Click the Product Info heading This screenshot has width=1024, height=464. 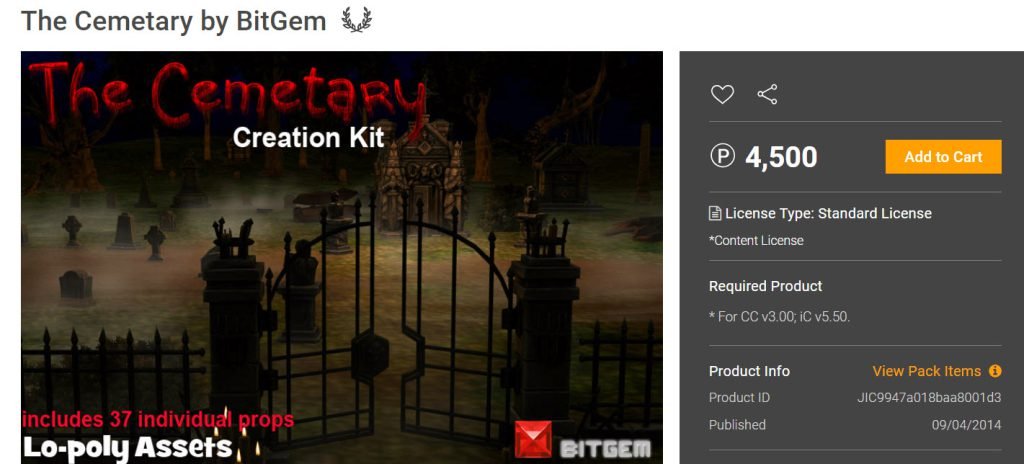pyautogui.click(x=749, y=371)
